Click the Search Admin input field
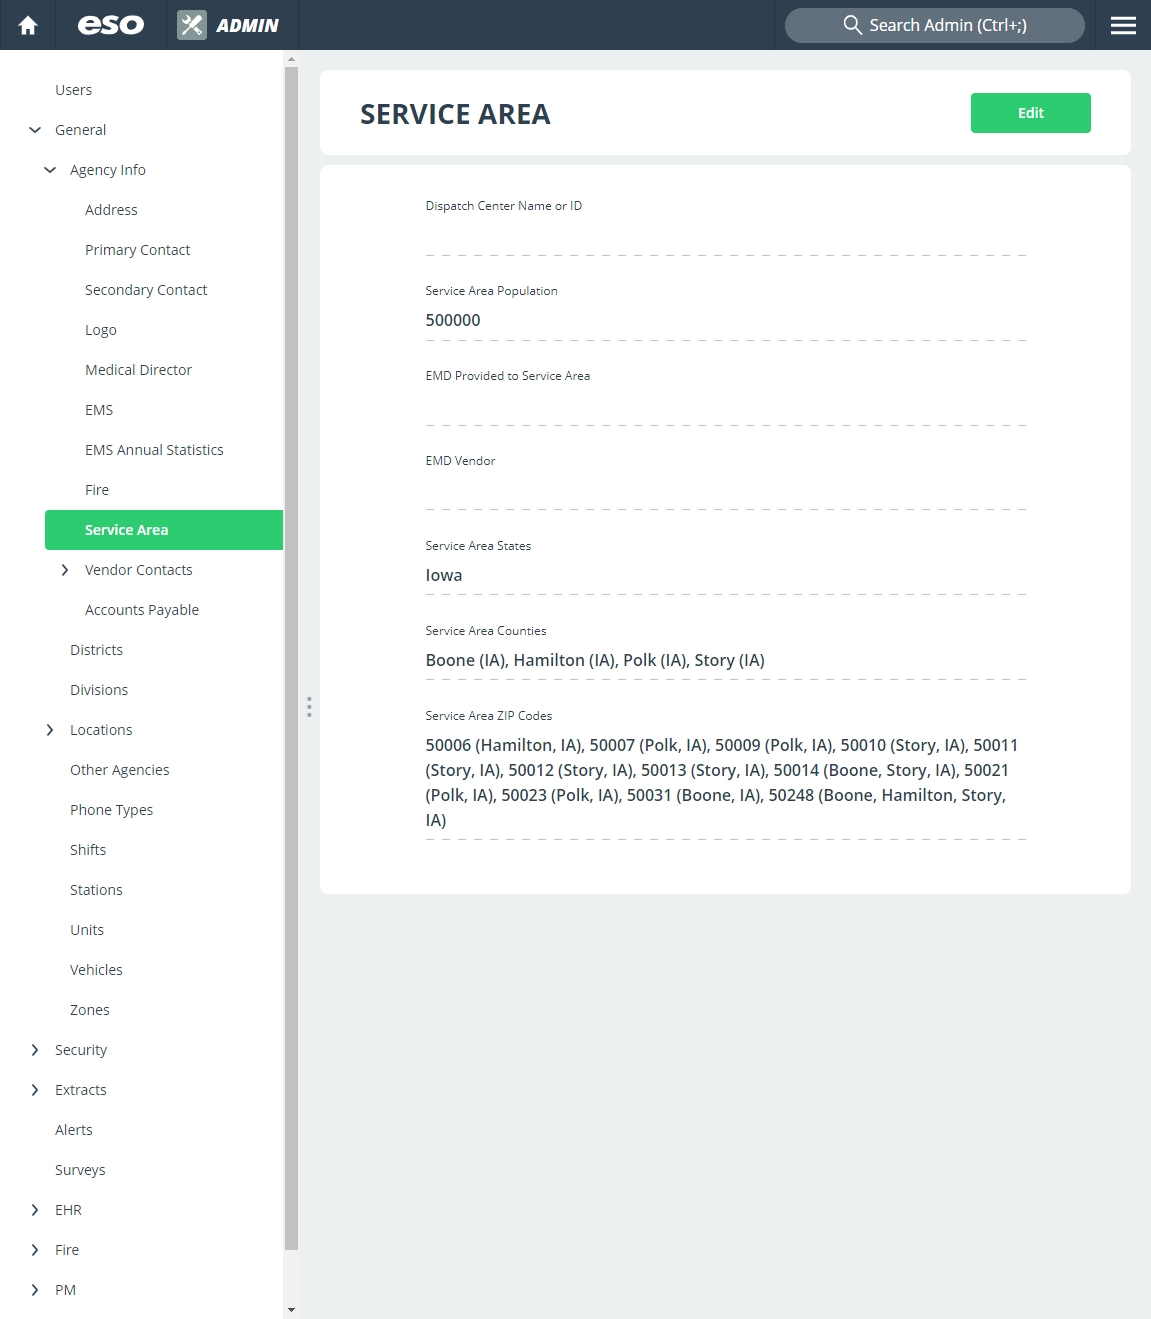 pos(934,24)
